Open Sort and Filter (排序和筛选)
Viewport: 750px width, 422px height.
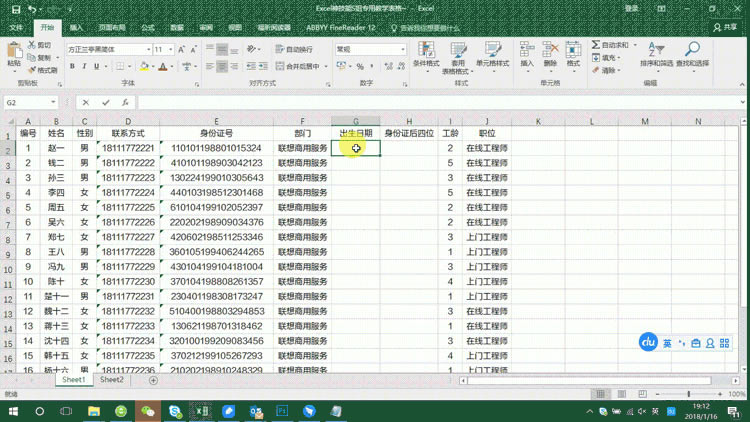pos(656,54)
